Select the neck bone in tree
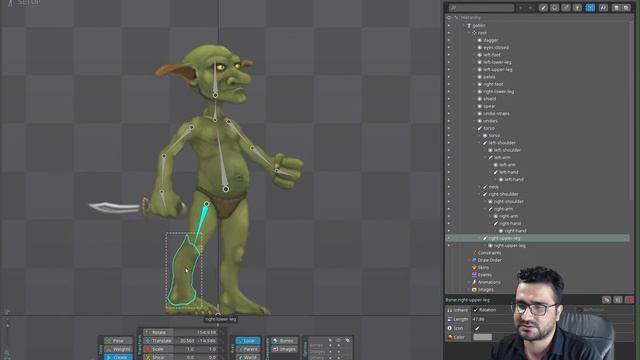The height and width of the screenshot is (360, 640). click(x=493, y=187)
